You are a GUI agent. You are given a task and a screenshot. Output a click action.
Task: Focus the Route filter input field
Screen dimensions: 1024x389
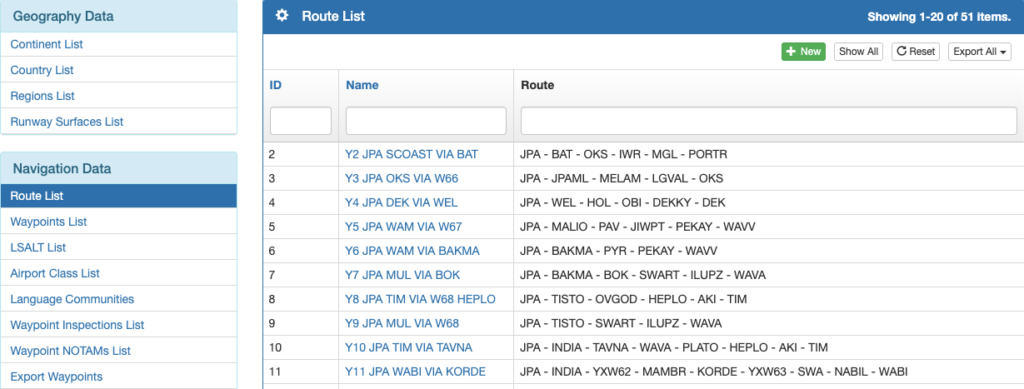[x=769, y=121]
